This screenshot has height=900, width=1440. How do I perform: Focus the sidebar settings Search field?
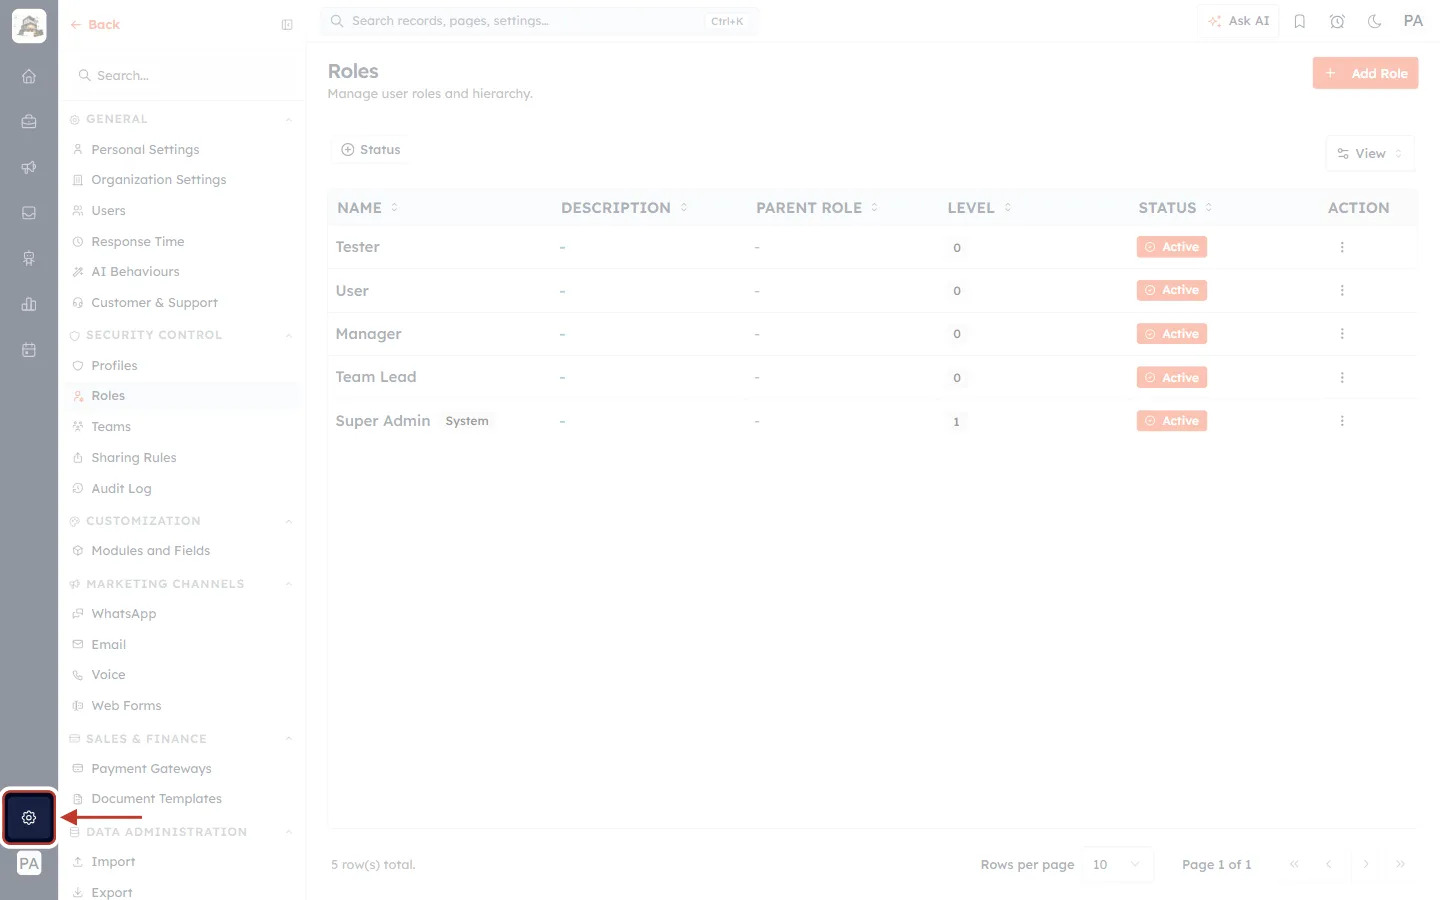(183, 76)
